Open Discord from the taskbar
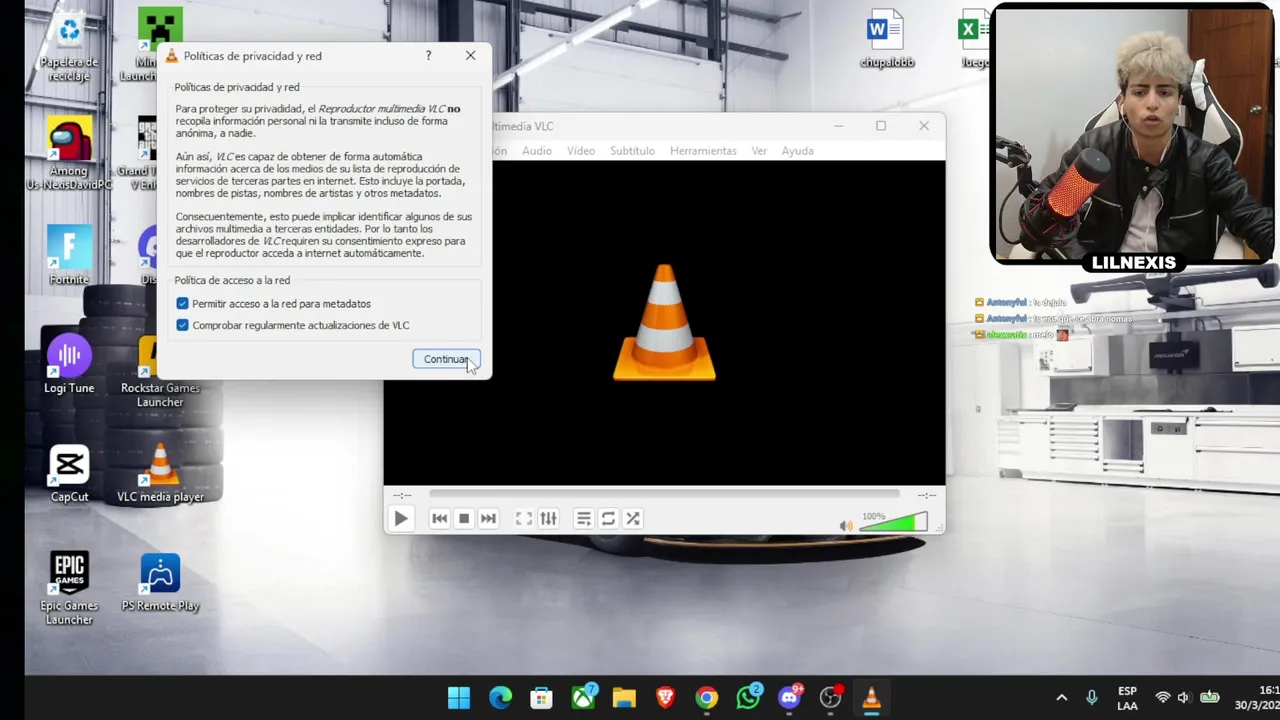Viewport: 1280px width, 720px height. [x=789, y=697]
